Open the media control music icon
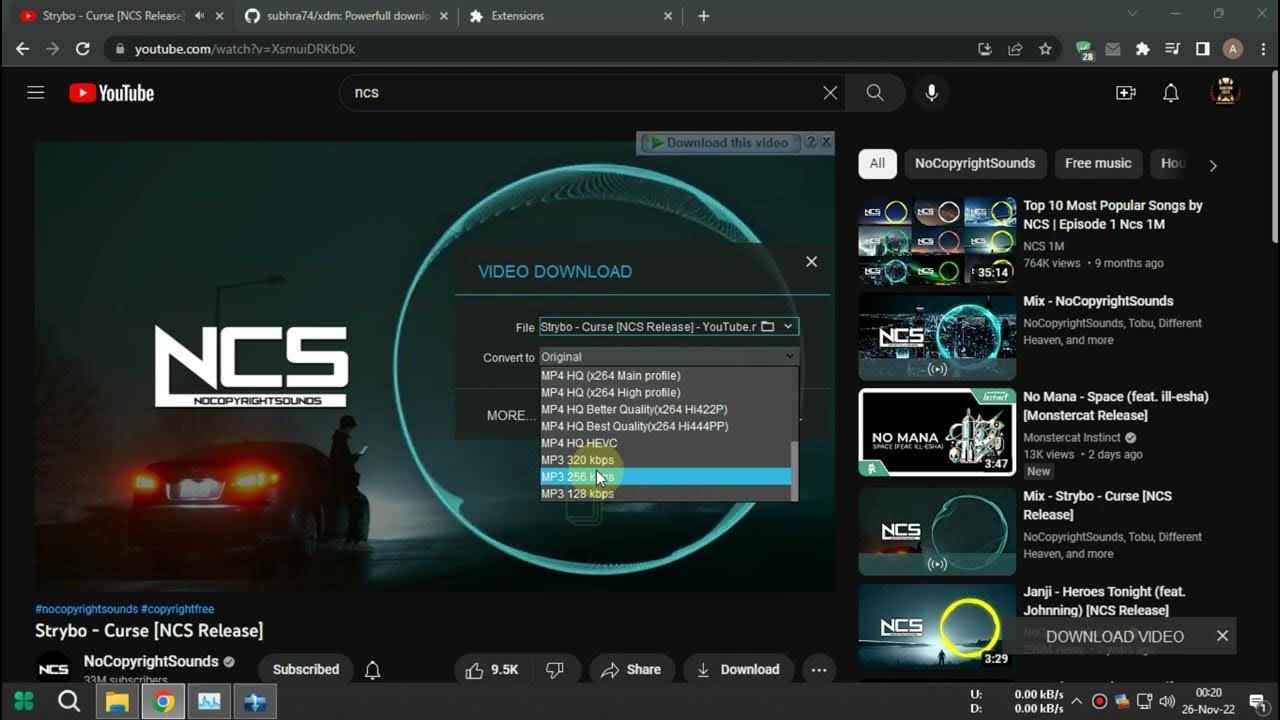This screenshot has height=720, width=1280. pyautogui.click(x=1173, y=49)
